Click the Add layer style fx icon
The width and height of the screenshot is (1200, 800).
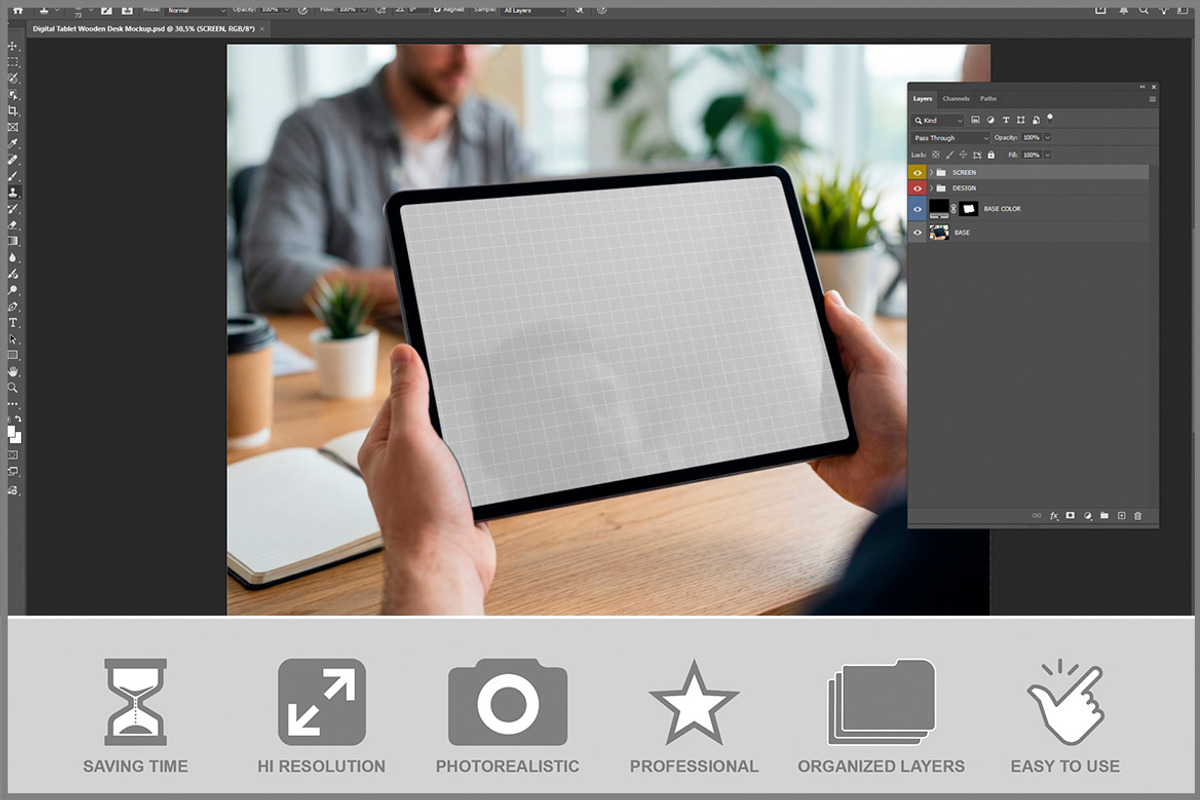pos(1054,516)
